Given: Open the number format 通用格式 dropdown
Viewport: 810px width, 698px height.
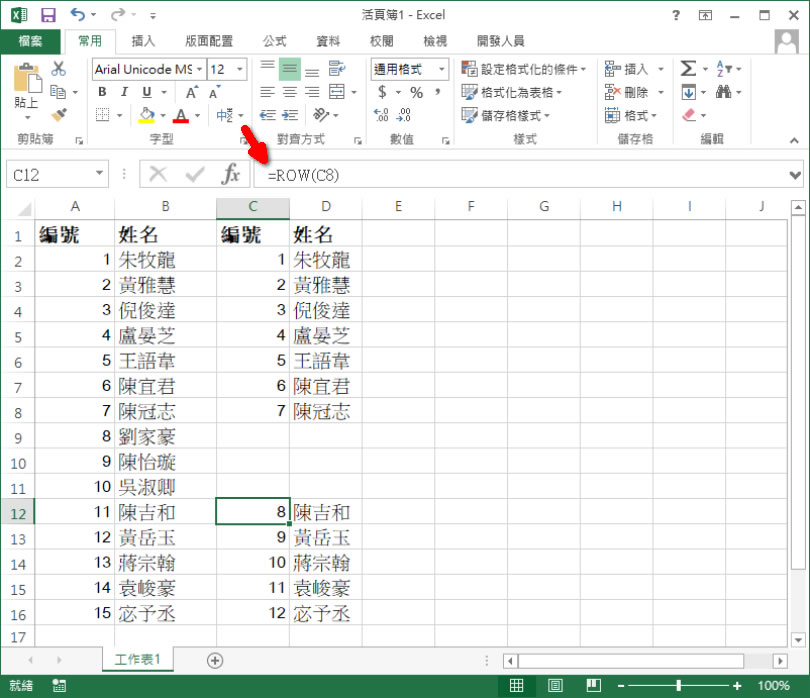Looking at the screenshot, I should [442, 69].
